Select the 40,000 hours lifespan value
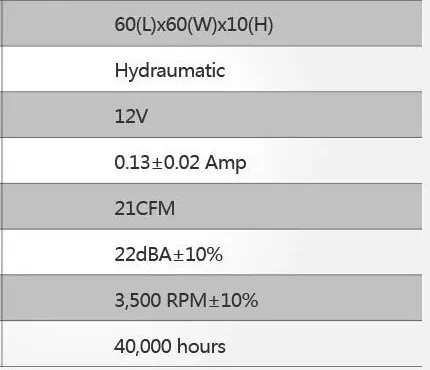The image size is (430, 370). 170,346
